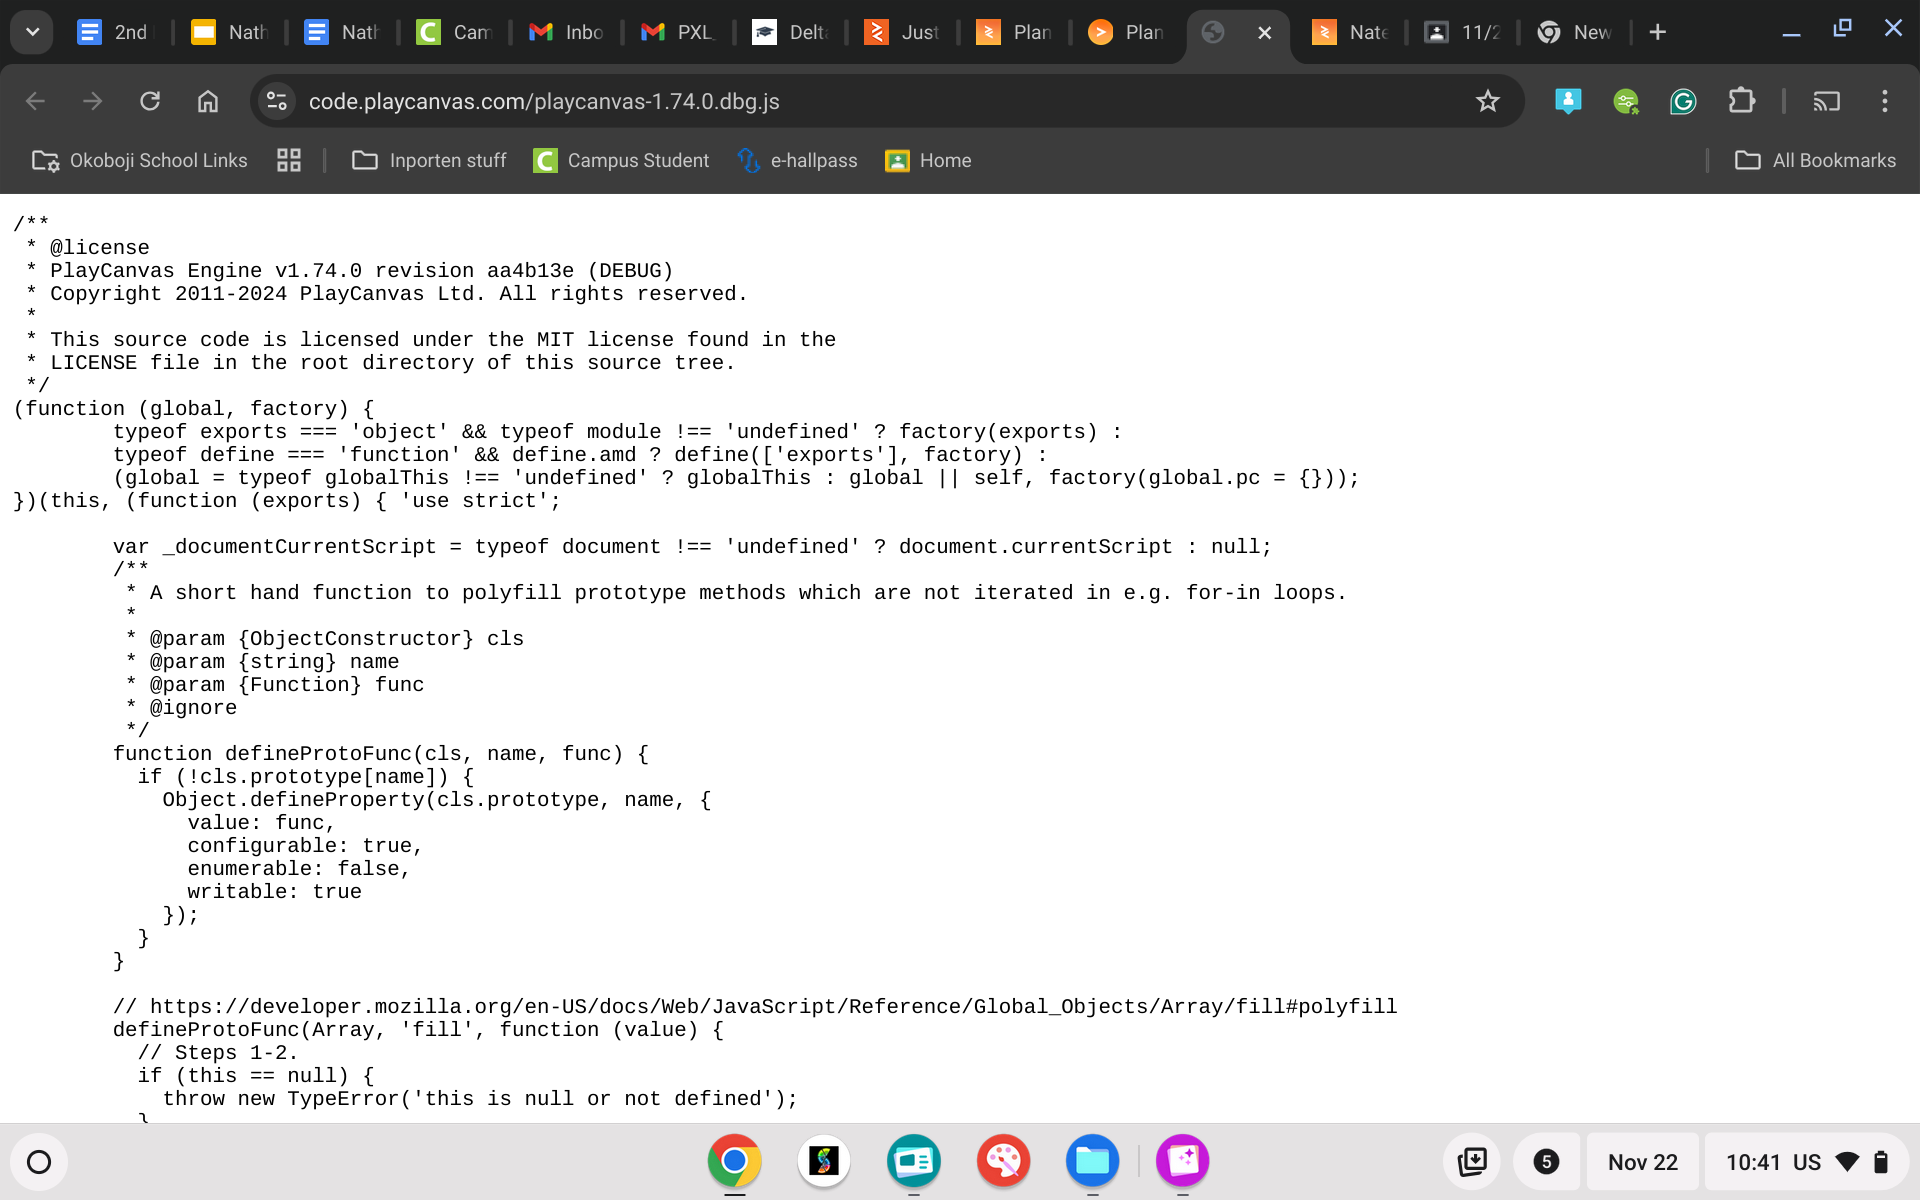Viewport: 1920px width, 1200px height.
Task: Open the Grammarly extension
Action: click(1683, 101)
